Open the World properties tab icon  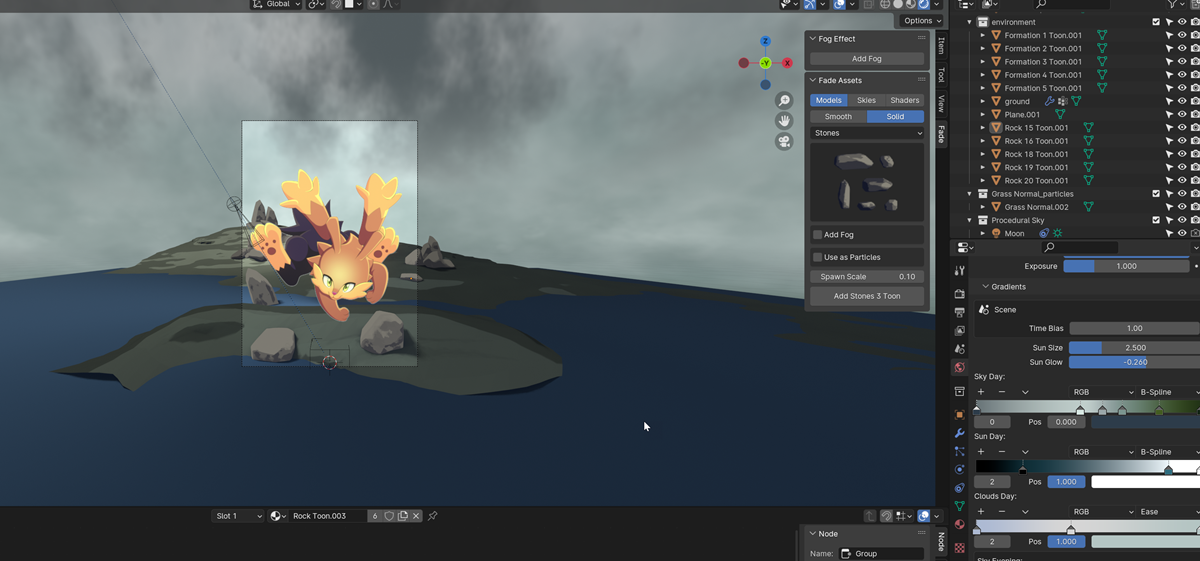pos(960,368)
